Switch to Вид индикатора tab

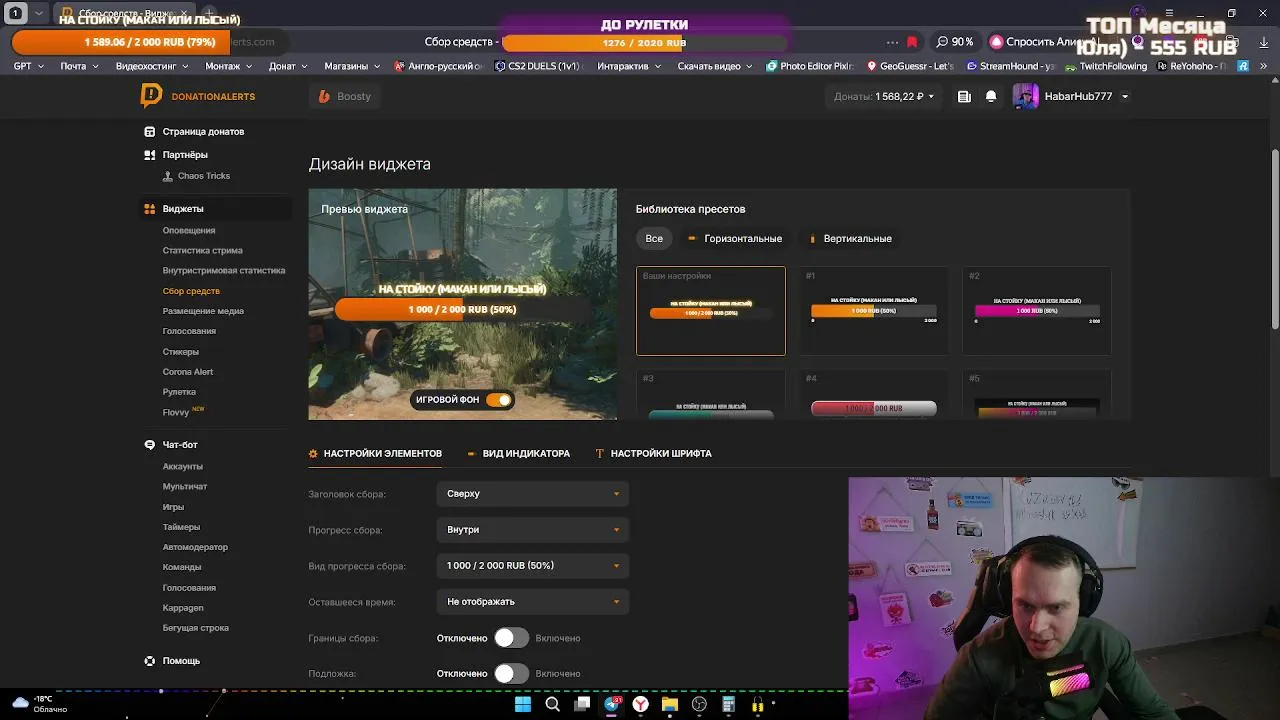[x=518, y=454]
